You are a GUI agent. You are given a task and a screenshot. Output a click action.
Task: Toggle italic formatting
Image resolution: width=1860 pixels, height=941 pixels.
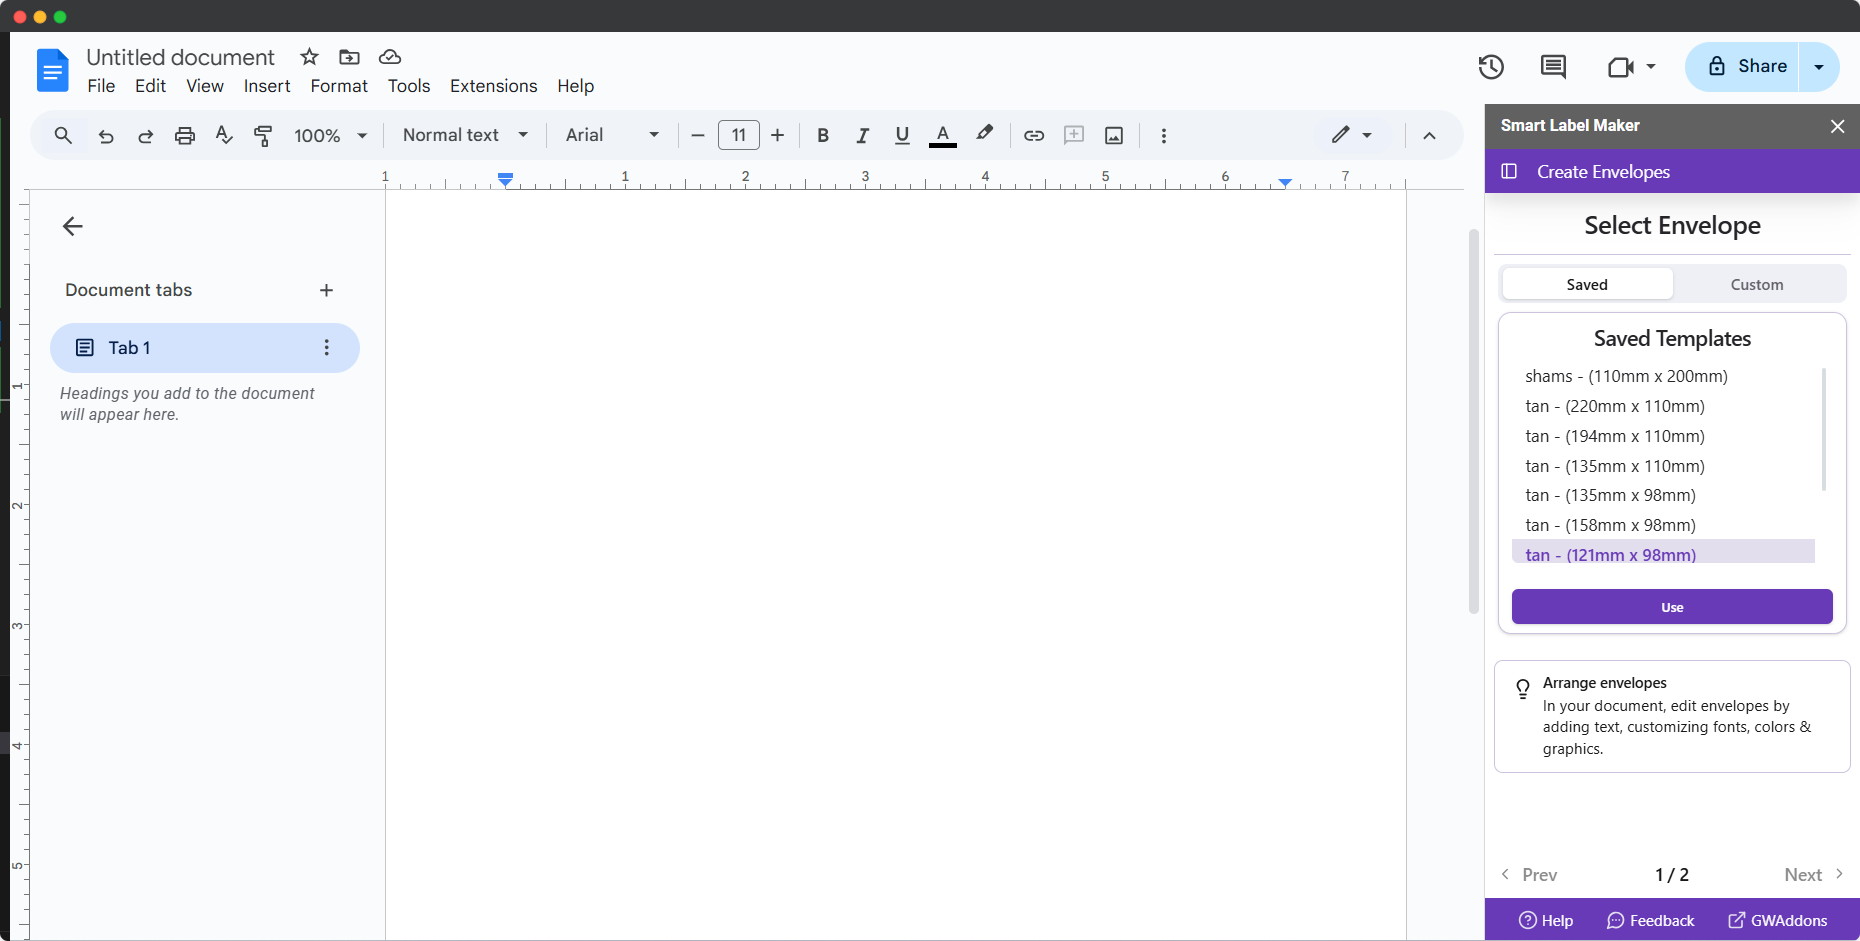862,136
